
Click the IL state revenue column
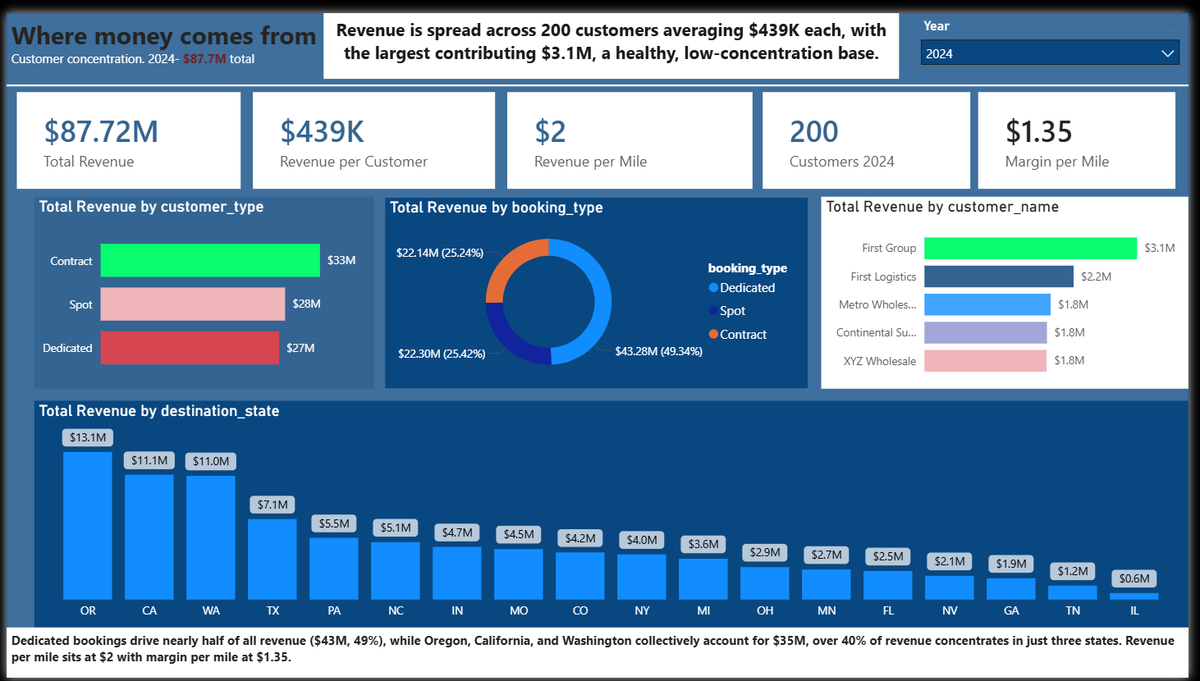click(1134, 596)
